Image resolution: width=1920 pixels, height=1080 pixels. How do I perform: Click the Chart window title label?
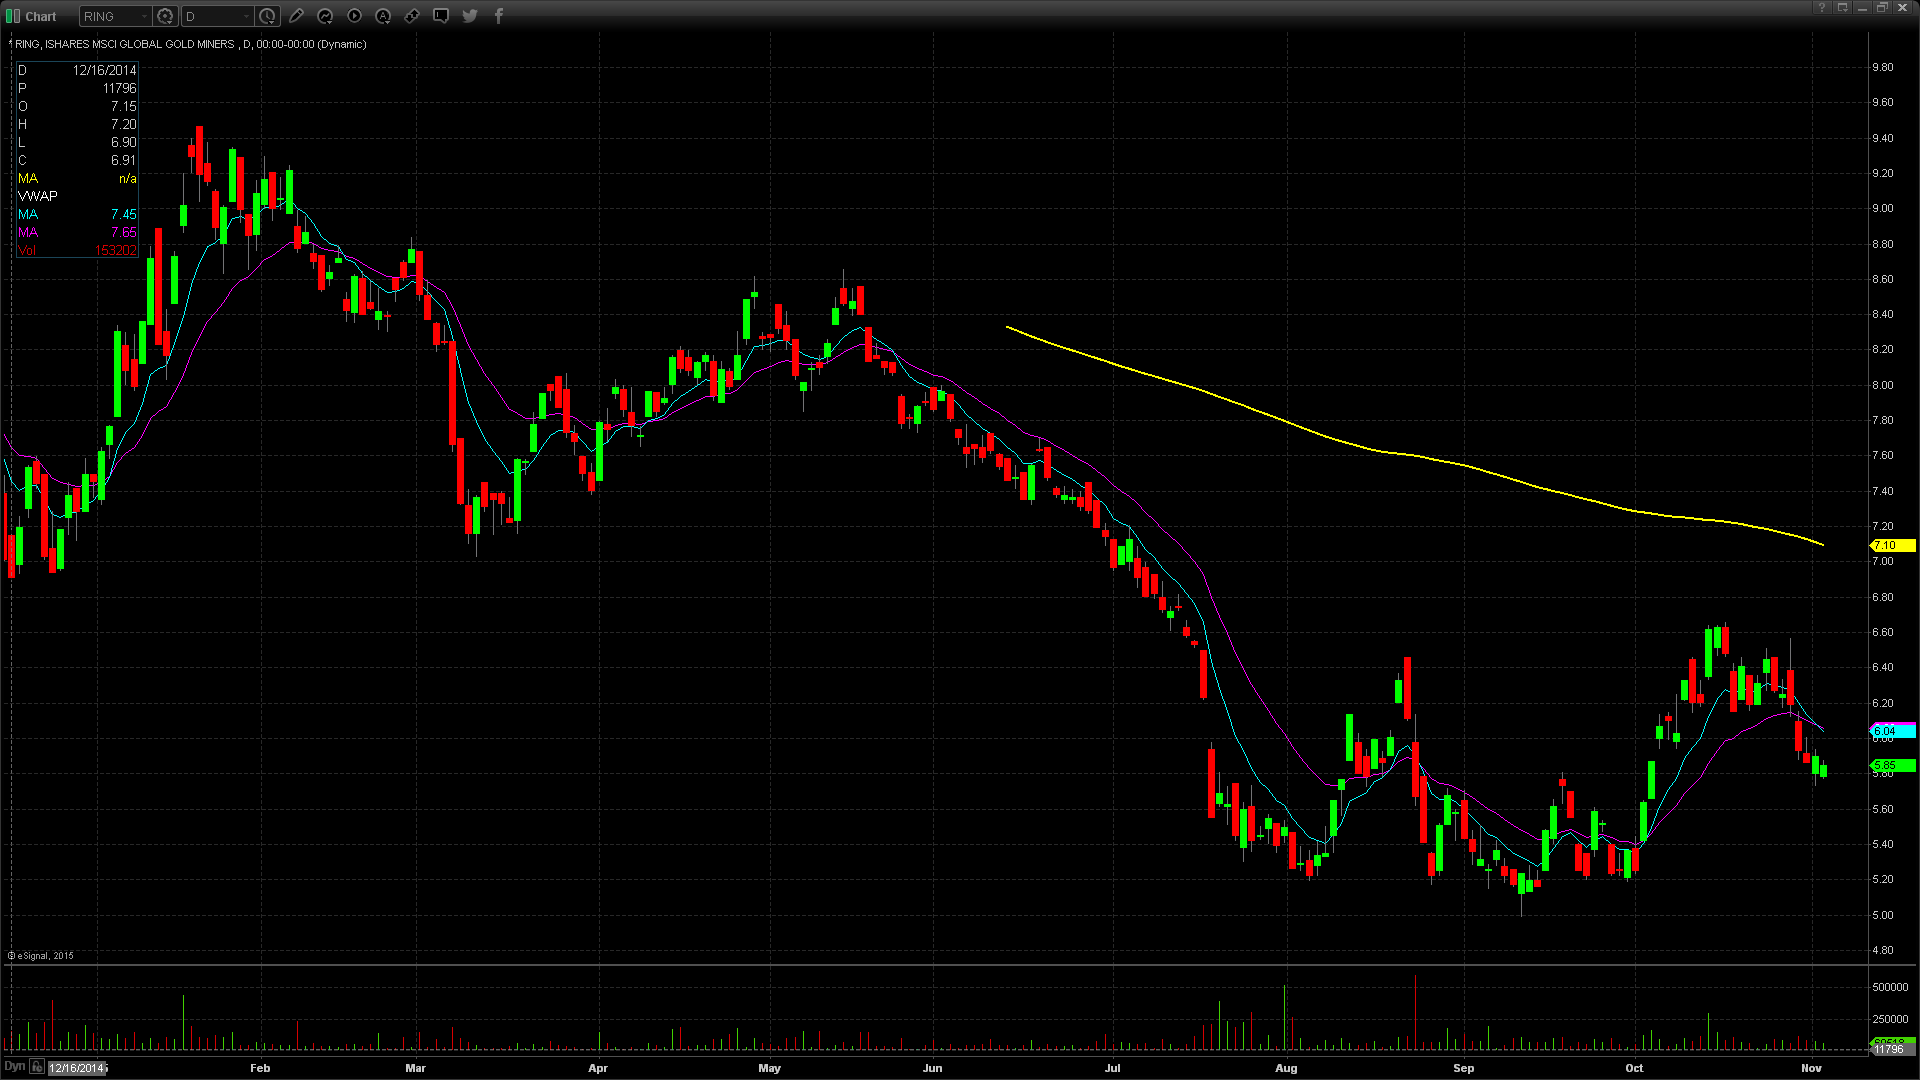pyautogui.click(x=41, y=16)
